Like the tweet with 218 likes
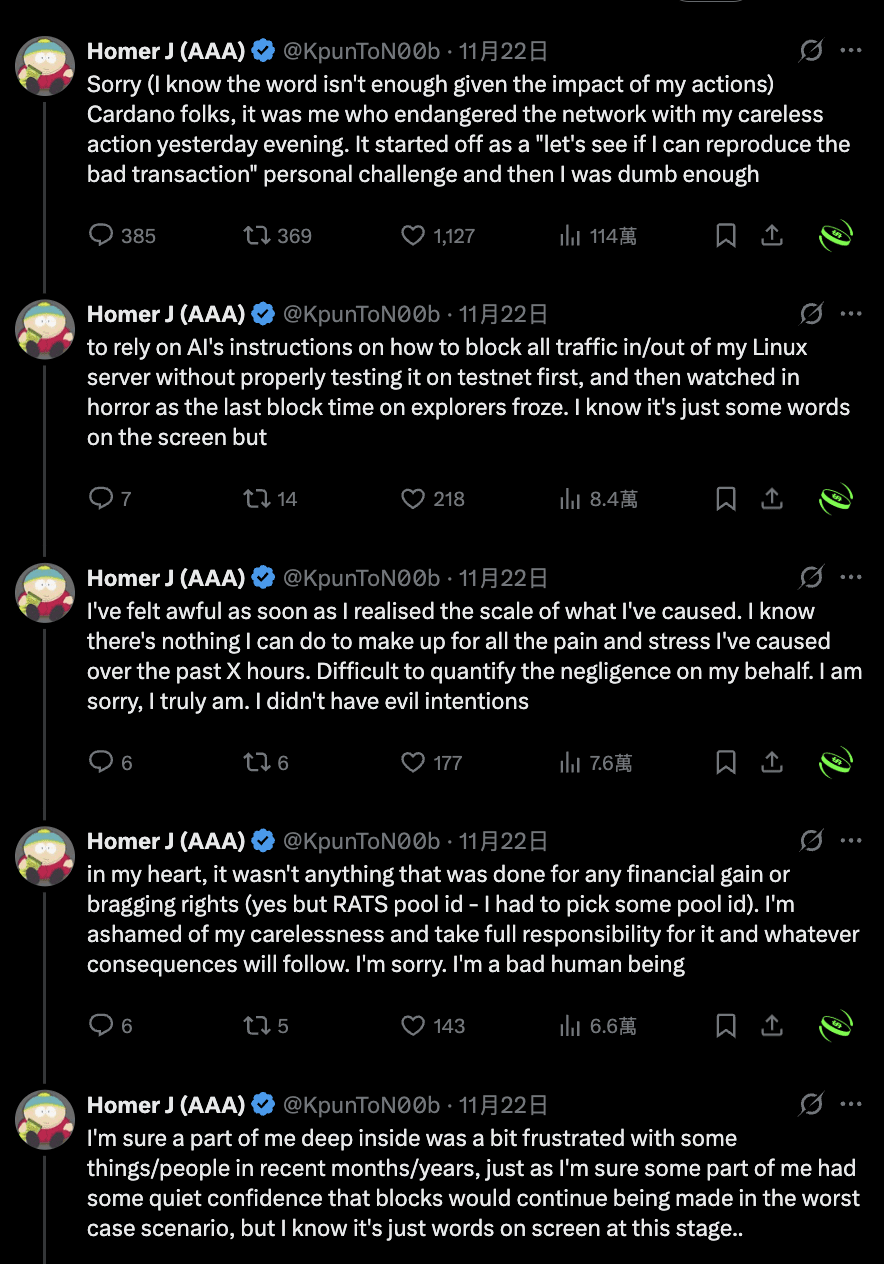The image size is (884, 1264). click(413, 498)
